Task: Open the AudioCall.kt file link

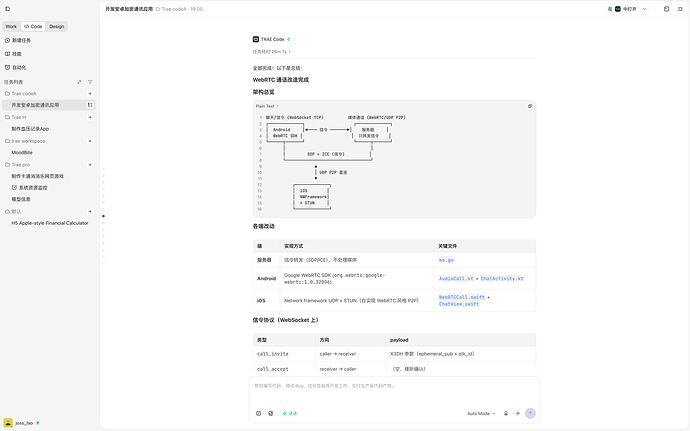Action: pos(456,279)
